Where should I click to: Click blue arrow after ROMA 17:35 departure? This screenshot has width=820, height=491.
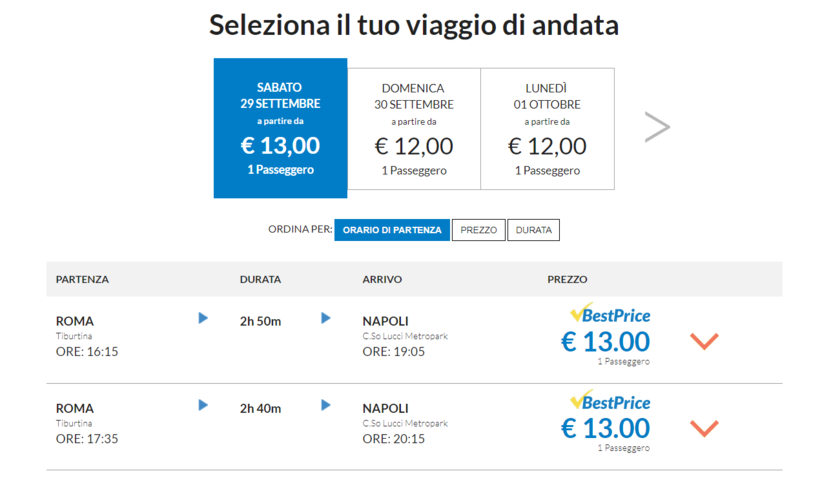(203, 405)
